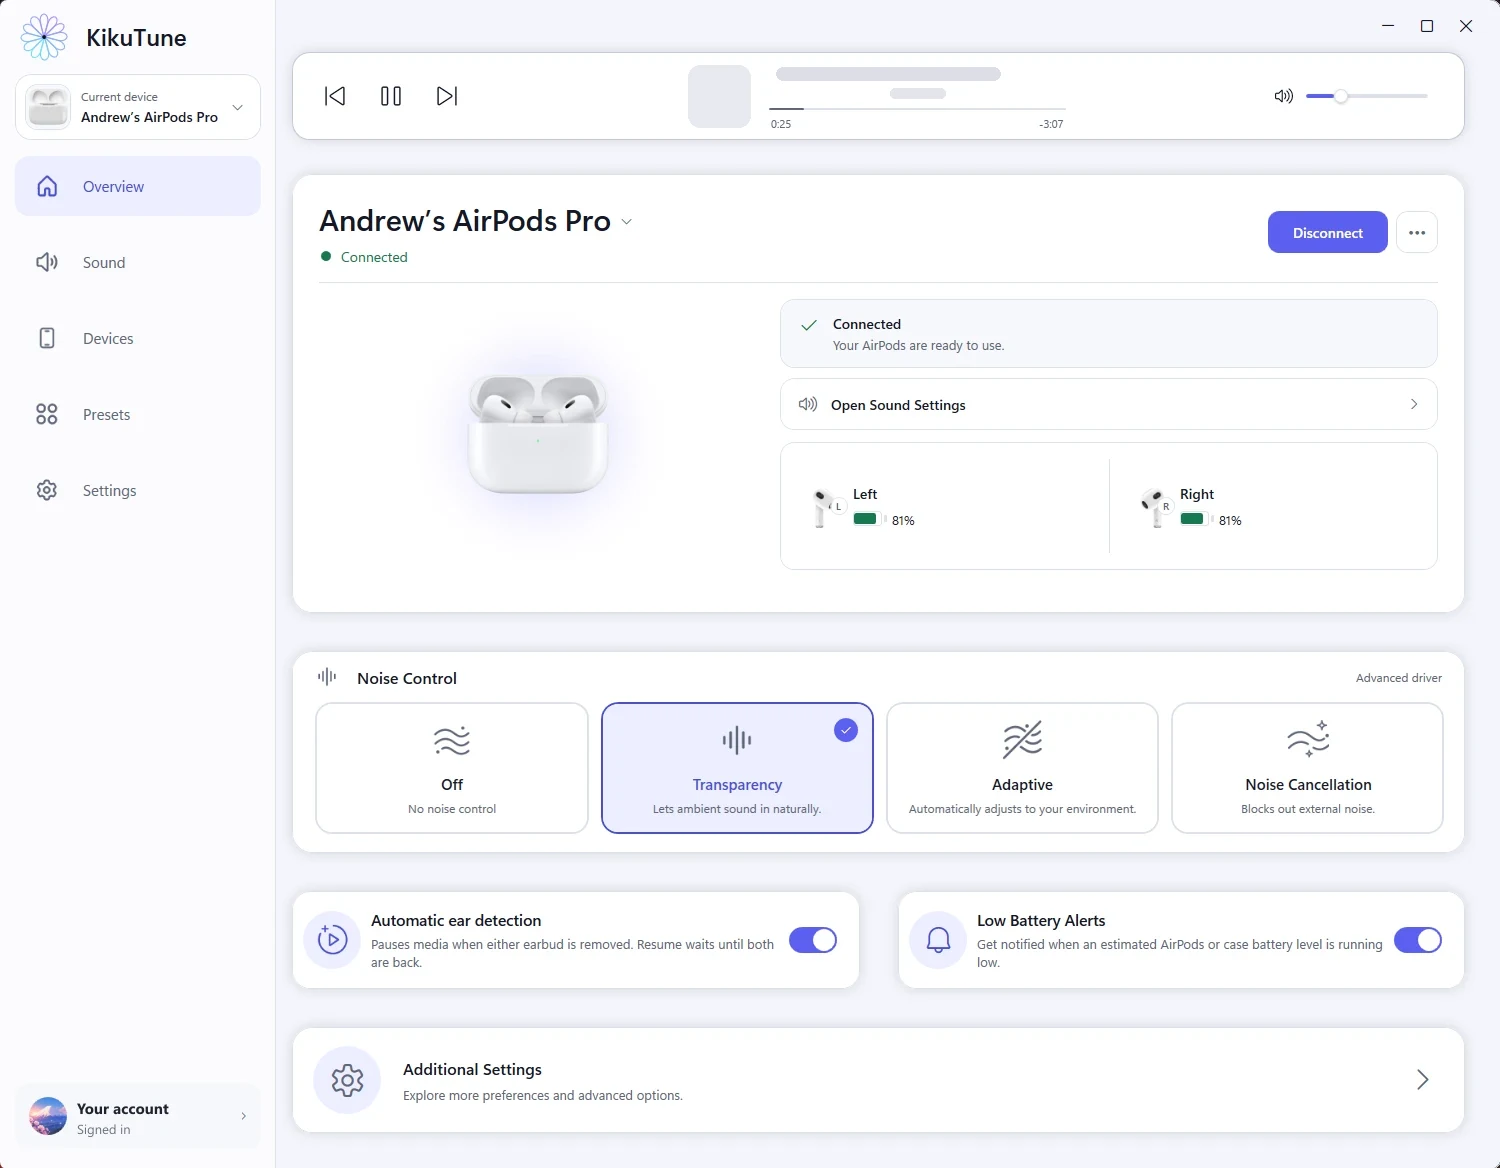Click the Adaptive mode icon
Viewport: 1500px width, 1168px height.
(1022, 740)
